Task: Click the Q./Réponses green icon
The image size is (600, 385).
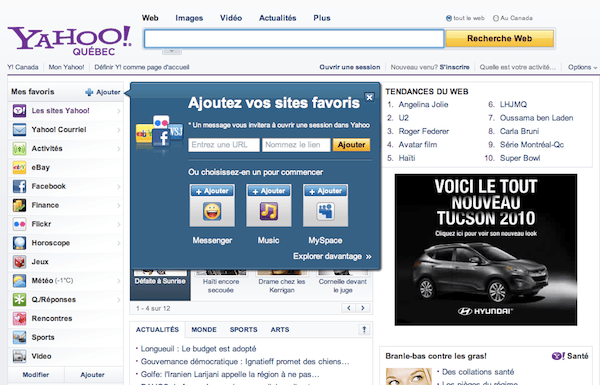Action: click(x=20, y=300)
